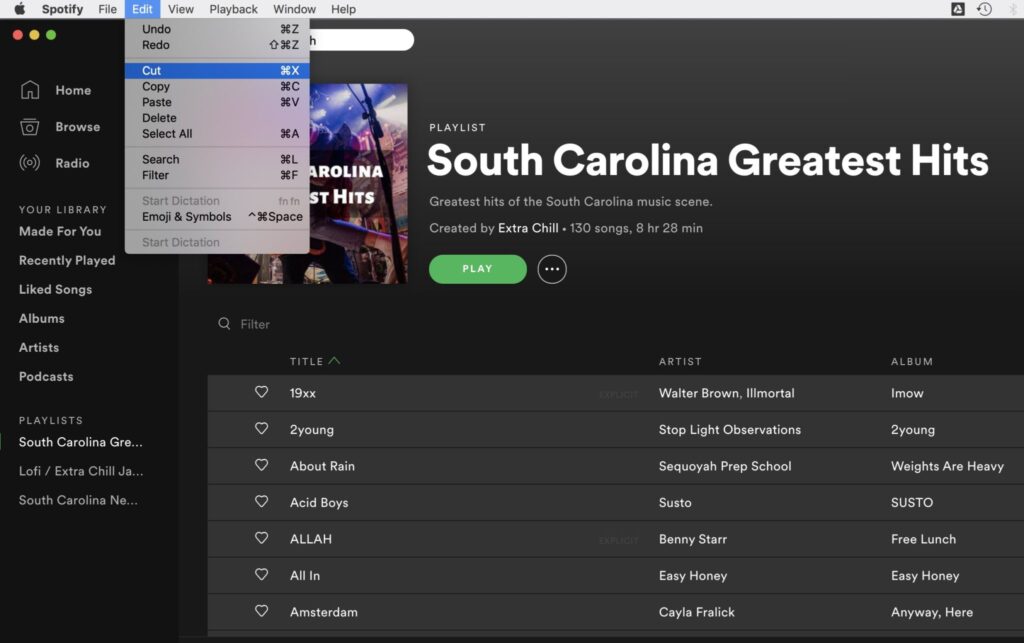Image resolution: width=1024 pixels, height=643 pixels.
Task: Click the magnifier icon beside Filter
Action: 224,324
